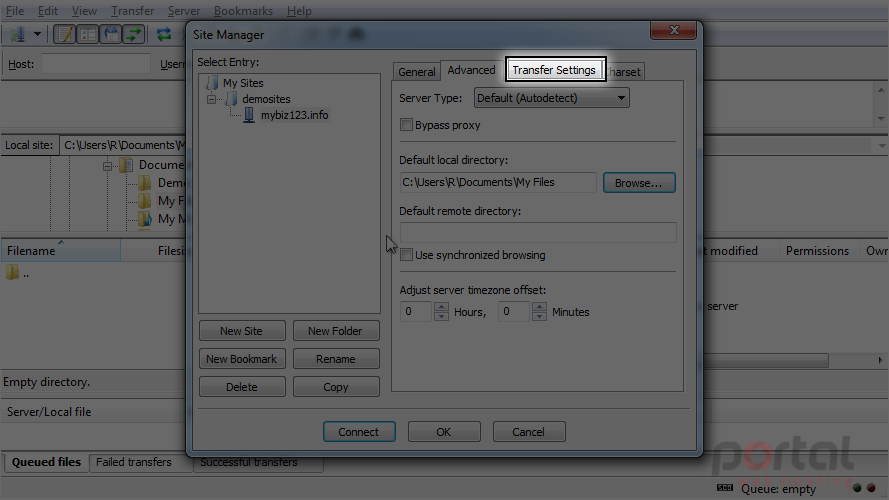Focus the Default remote directory field
This screenshot has height=500, width=889.
(x=538, y=232)
